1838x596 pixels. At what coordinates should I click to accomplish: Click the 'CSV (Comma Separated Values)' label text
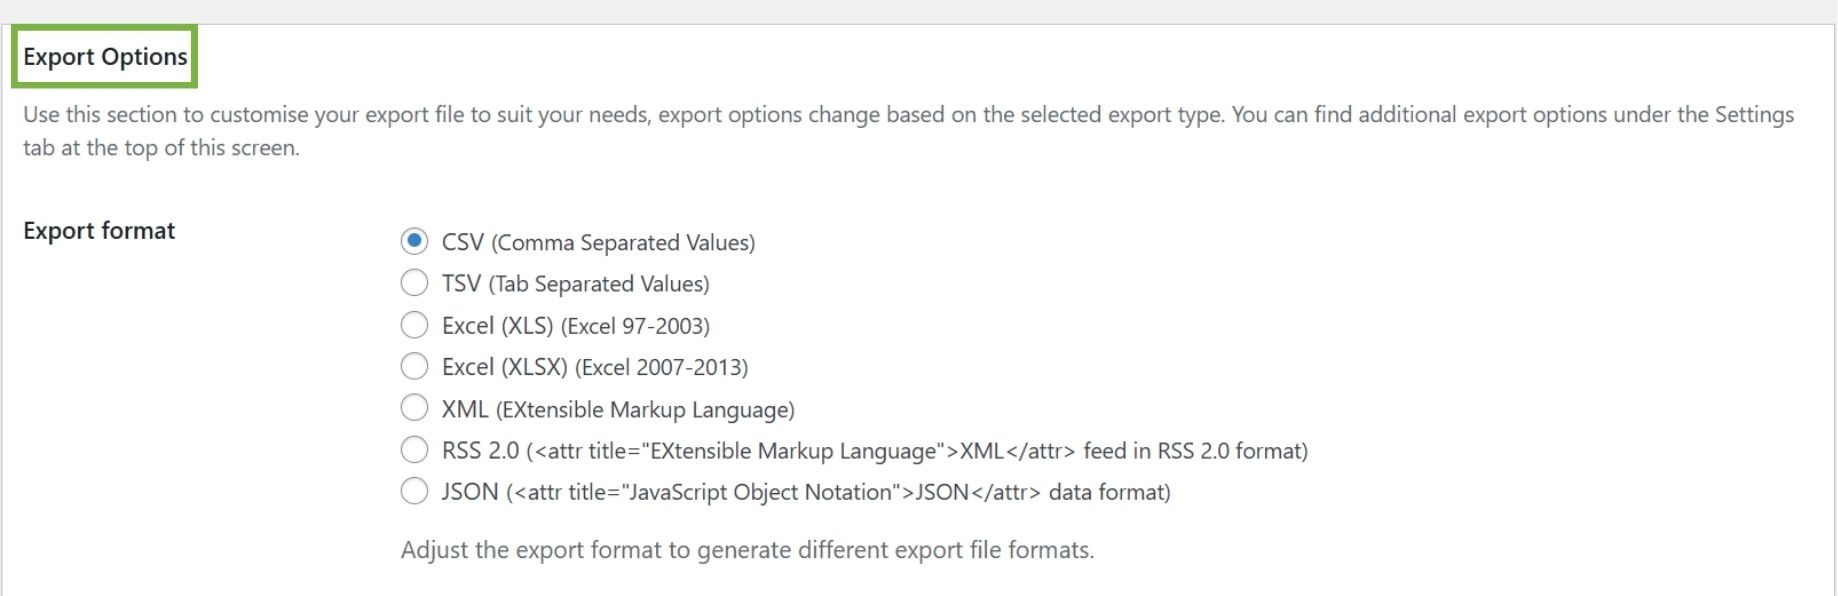[598, 243]
